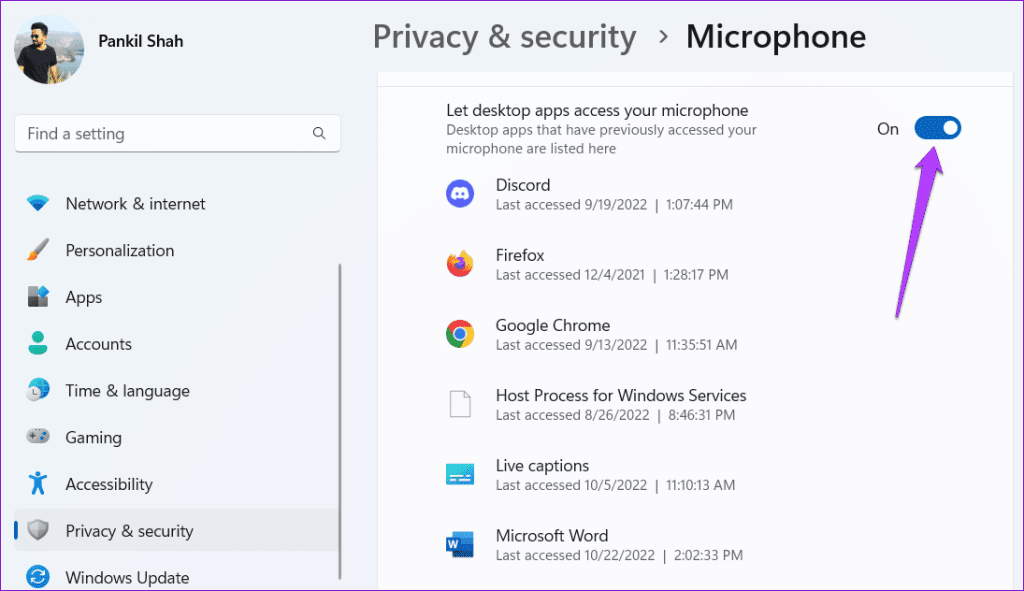Click the search magnifier icon
The height and width of the screenshot is (591, 1024).
[x=318, y=133]
